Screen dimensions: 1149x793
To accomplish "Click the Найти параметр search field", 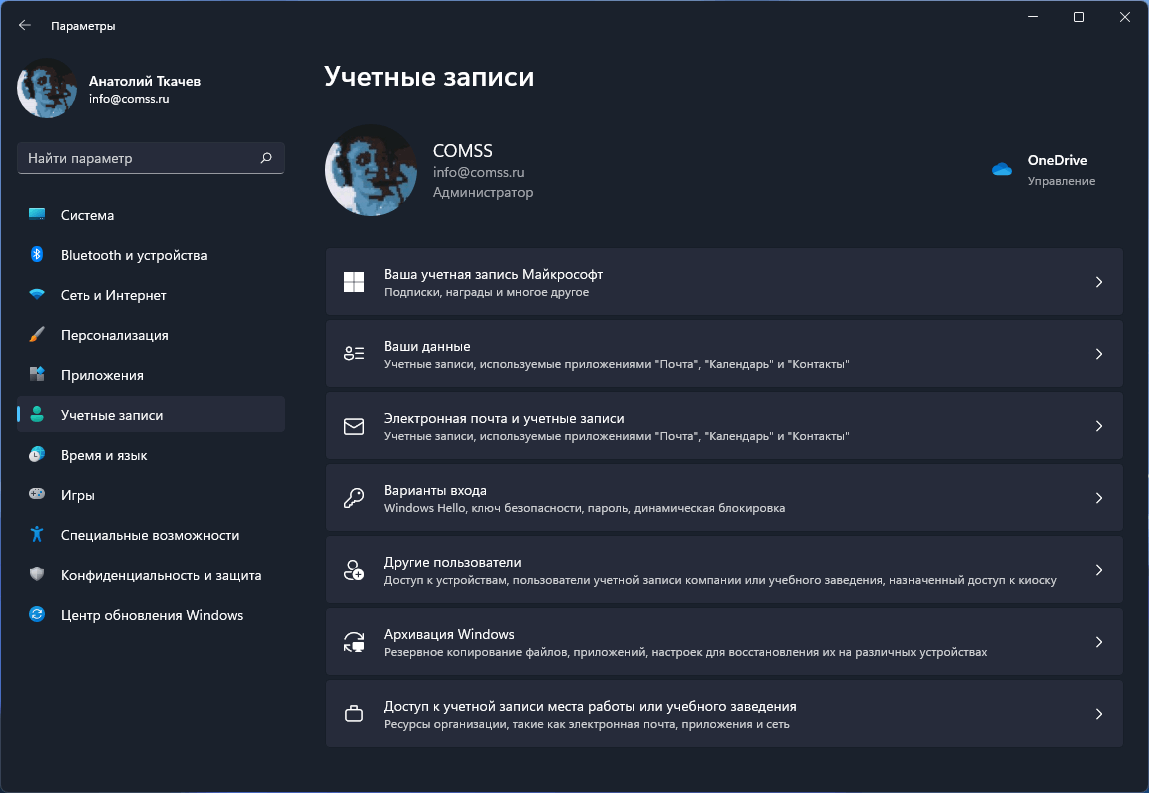I will tap(151, 158).
